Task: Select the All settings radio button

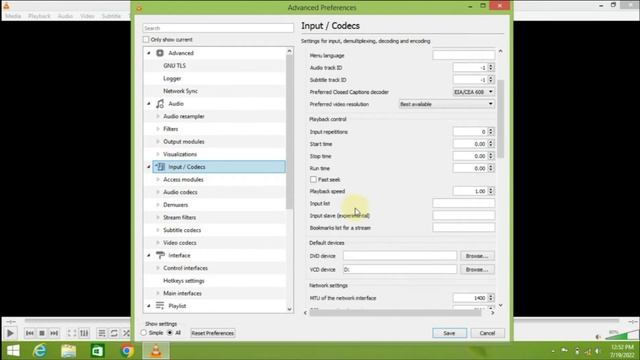Action: point(170,333)
